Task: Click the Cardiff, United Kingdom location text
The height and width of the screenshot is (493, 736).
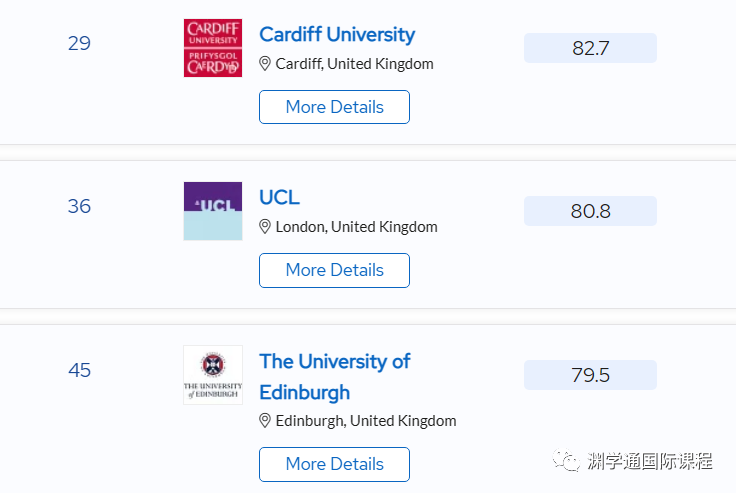Action: tap(354, 64)
